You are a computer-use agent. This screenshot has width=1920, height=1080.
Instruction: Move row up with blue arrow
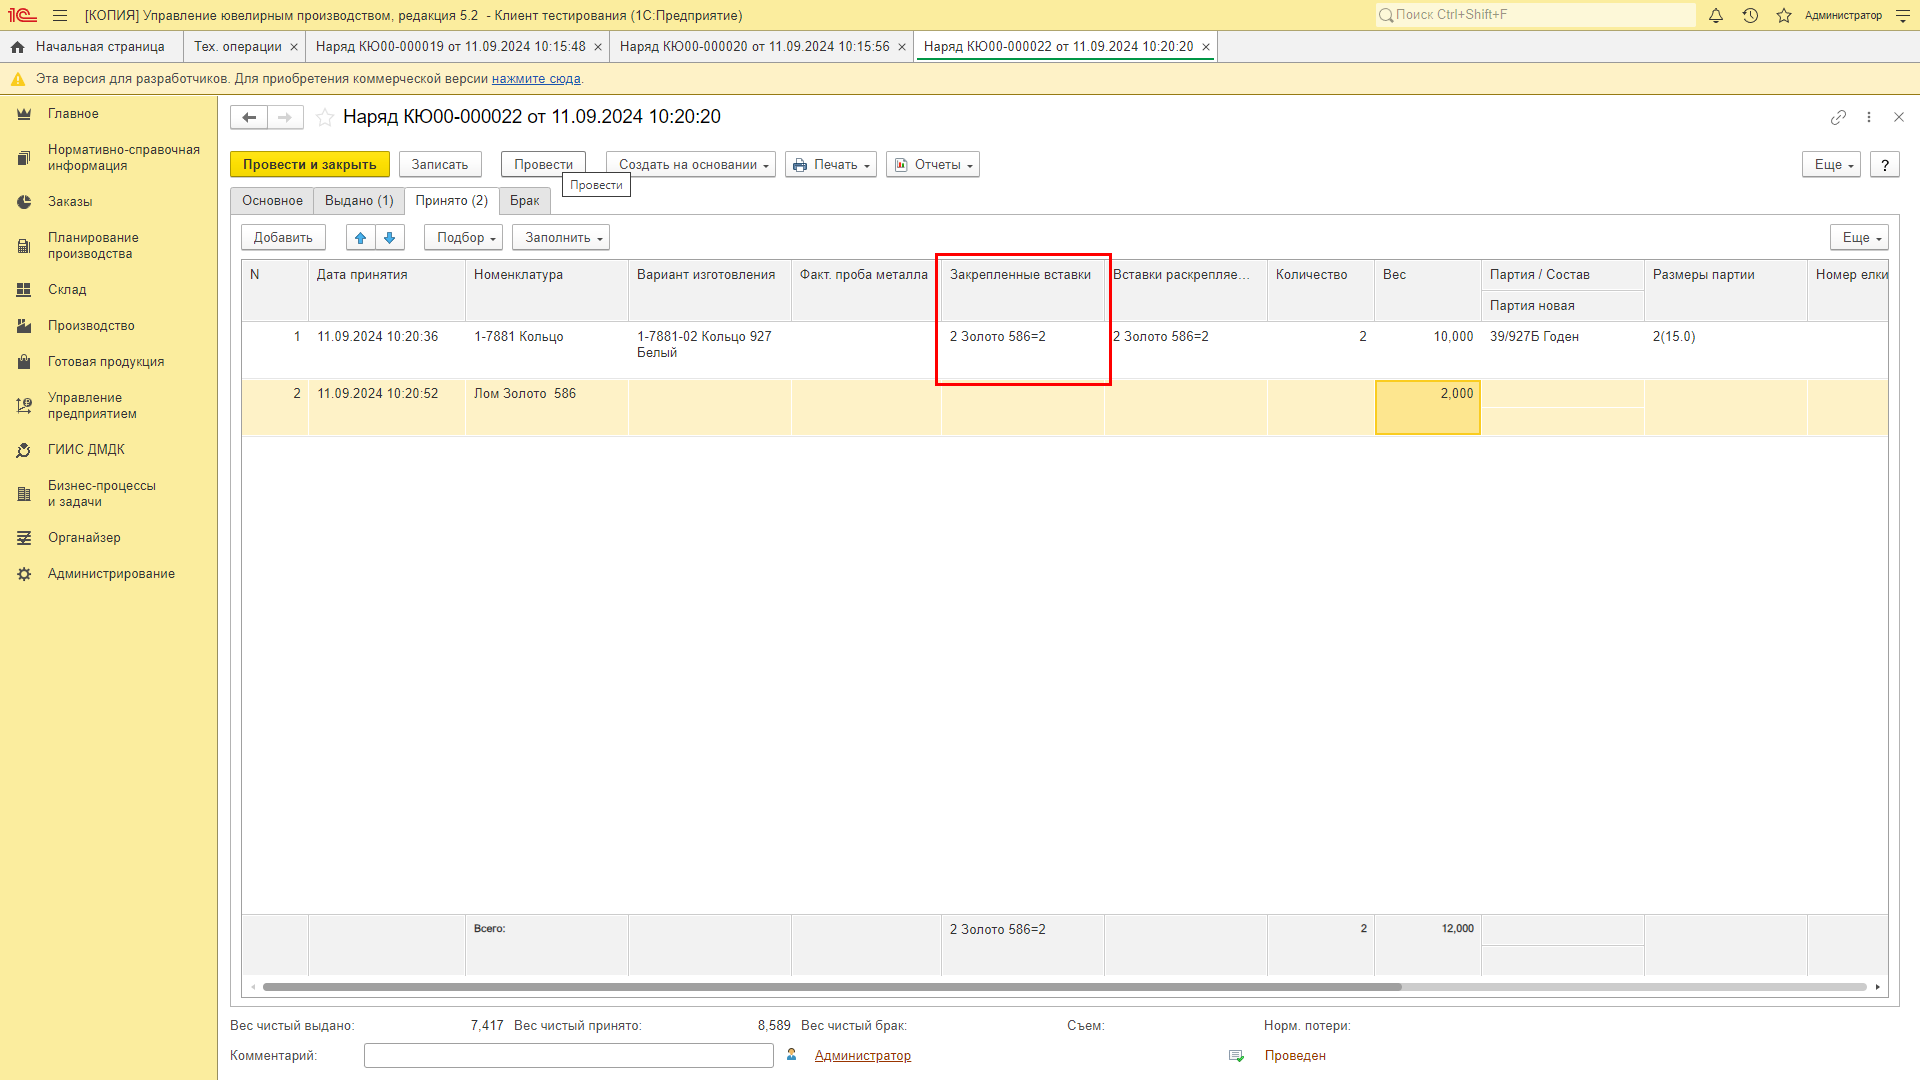click(361, 238)
